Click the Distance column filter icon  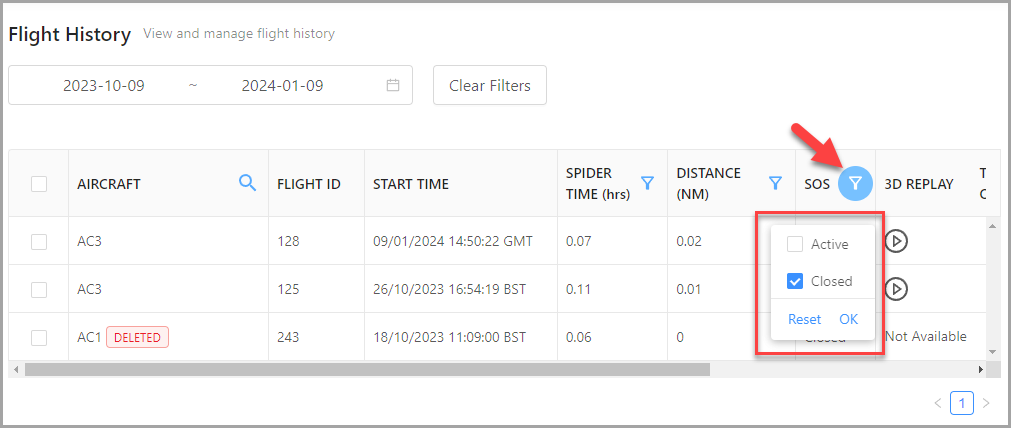pos(775,183)
